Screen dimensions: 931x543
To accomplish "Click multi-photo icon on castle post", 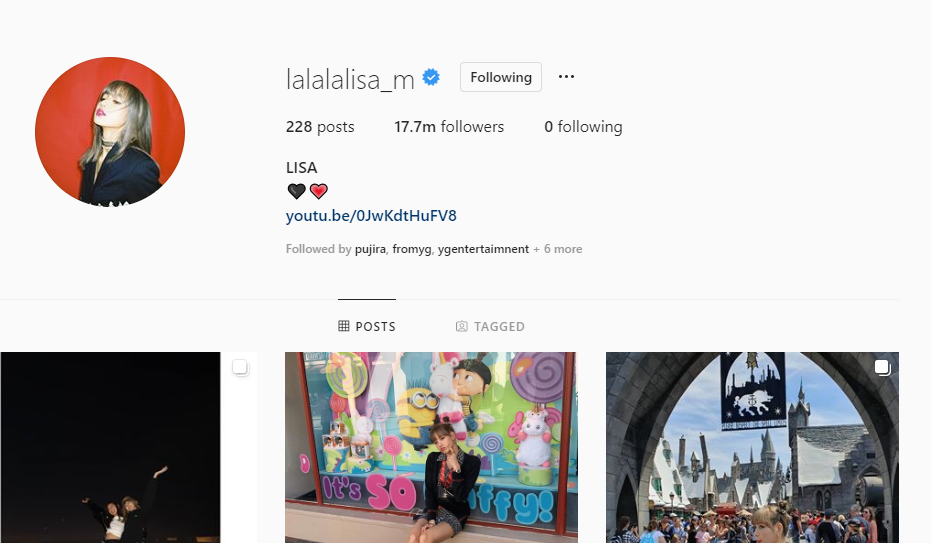I will [882, 368].
